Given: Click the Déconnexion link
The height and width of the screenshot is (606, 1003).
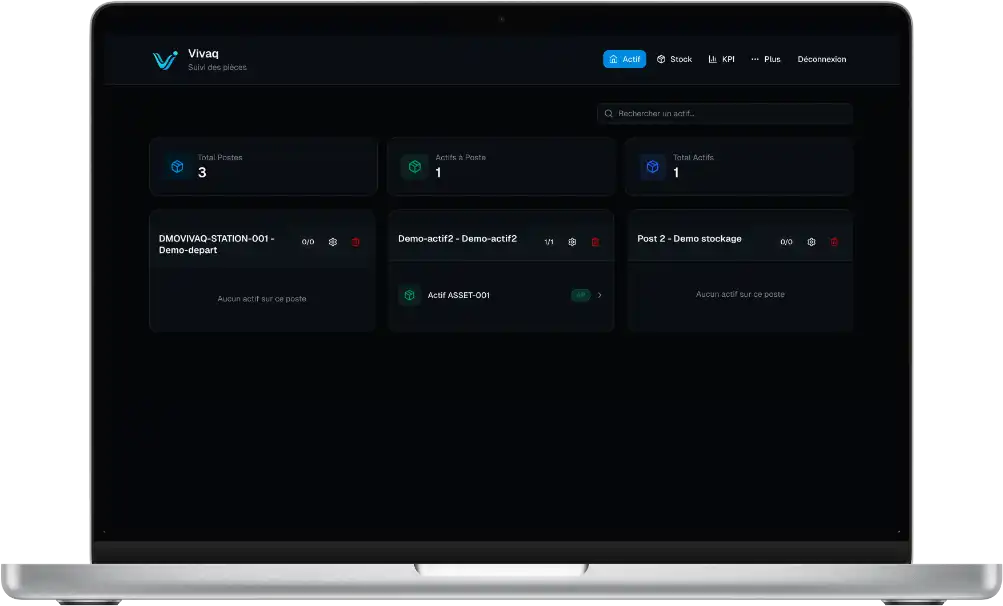Looking at the screenshot, I should [x=821, y=60].
